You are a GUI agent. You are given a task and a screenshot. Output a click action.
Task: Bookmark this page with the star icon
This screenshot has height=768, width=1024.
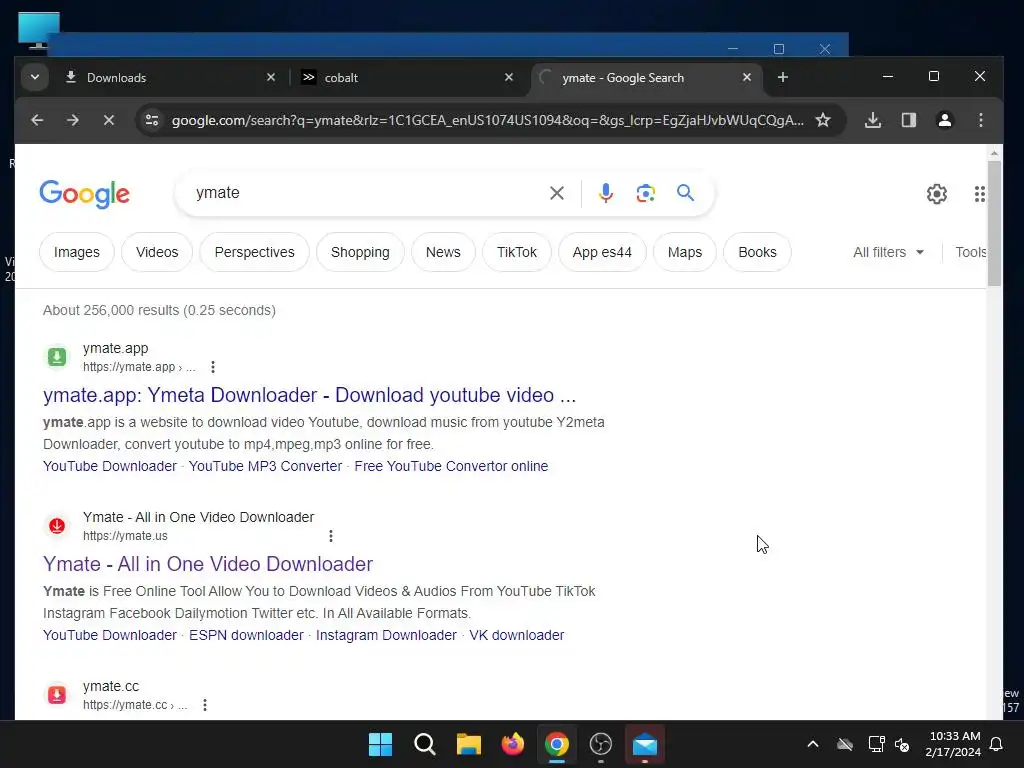point(823,120)
